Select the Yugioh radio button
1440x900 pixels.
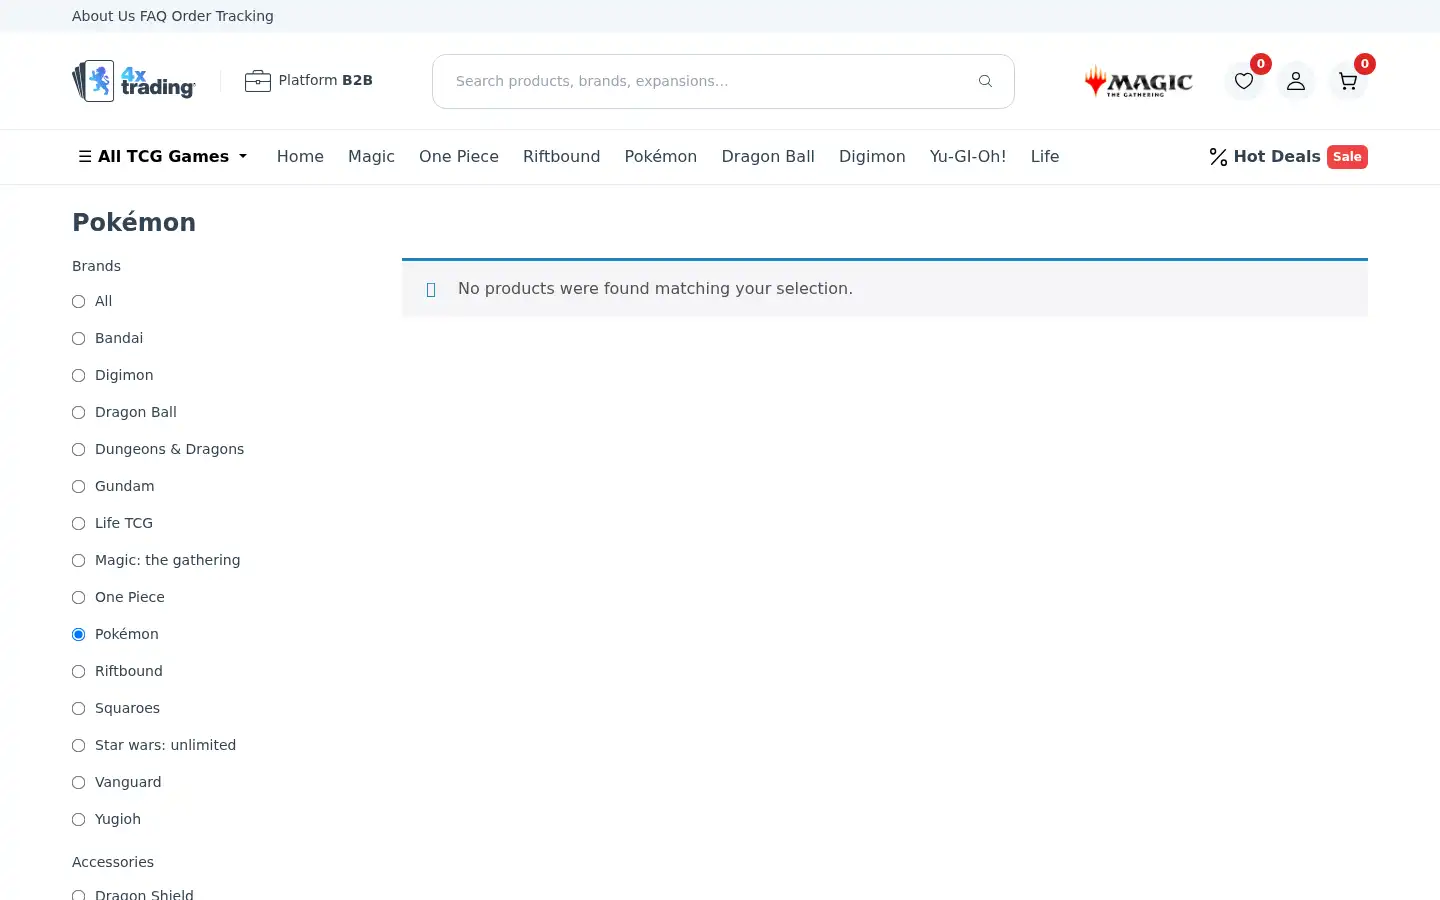click(x=79, y=820)
